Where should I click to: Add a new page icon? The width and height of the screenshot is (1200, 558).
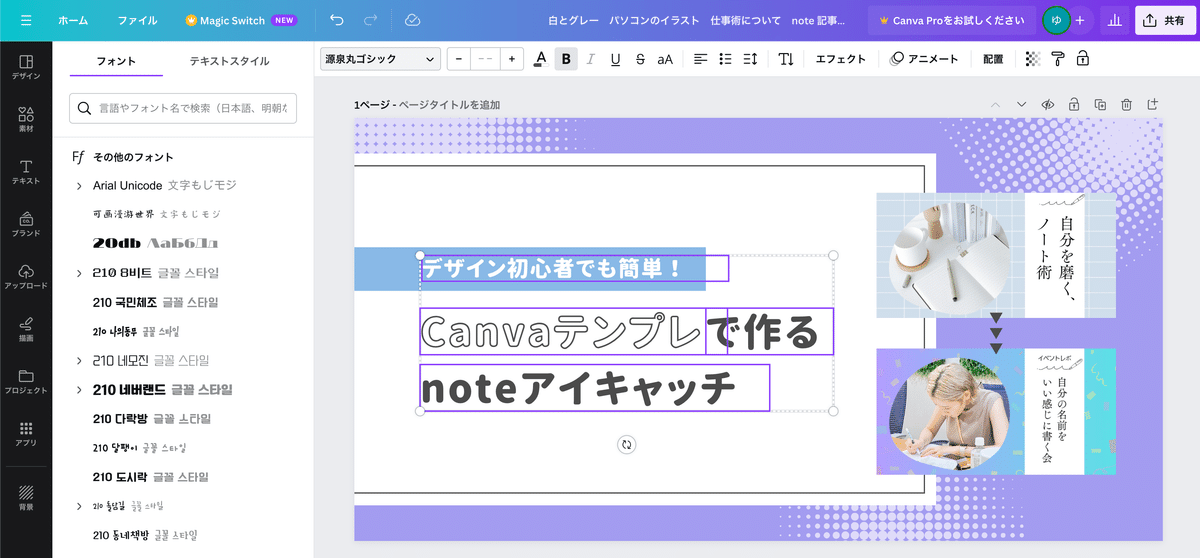(x=1152, y=104)
